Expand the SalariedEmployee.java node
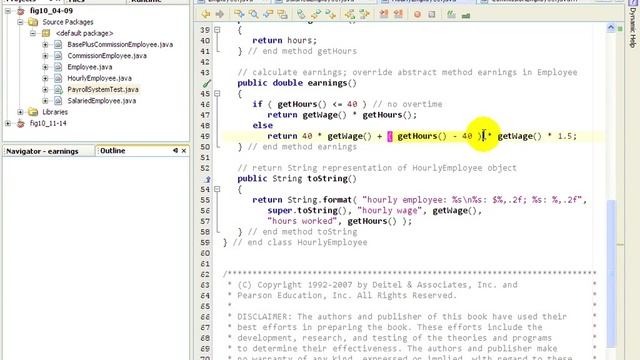 tap(45, 100)
